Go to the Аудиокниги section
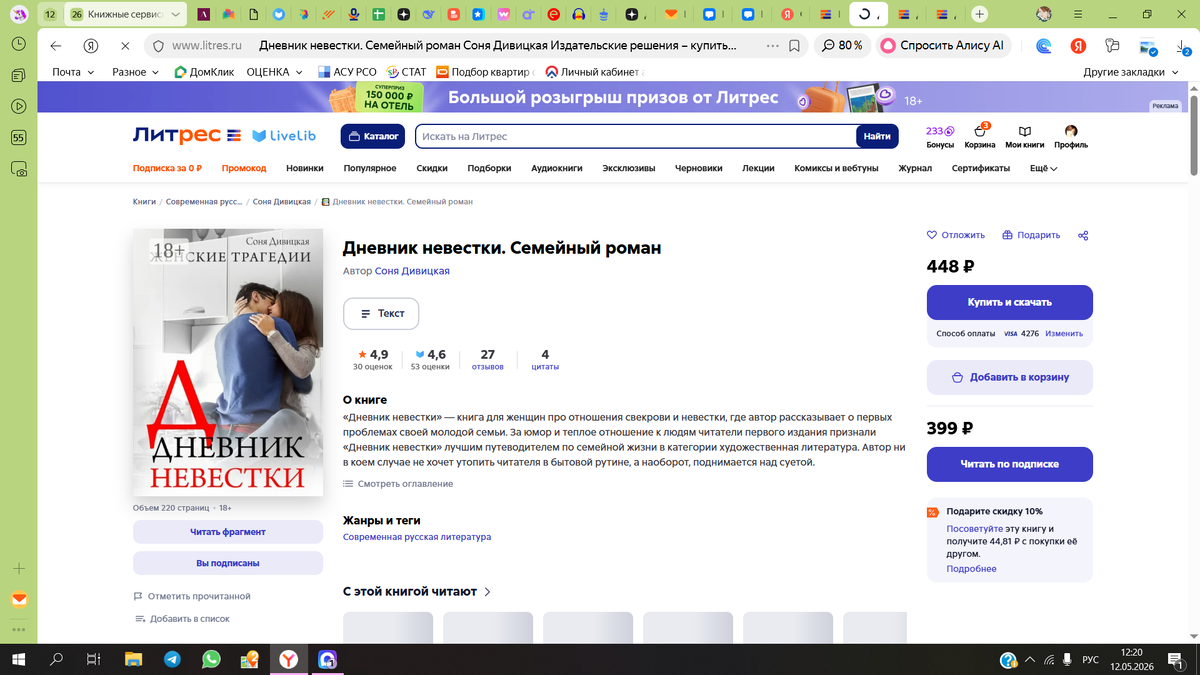The image size is (1200, 675). (557, 169)
